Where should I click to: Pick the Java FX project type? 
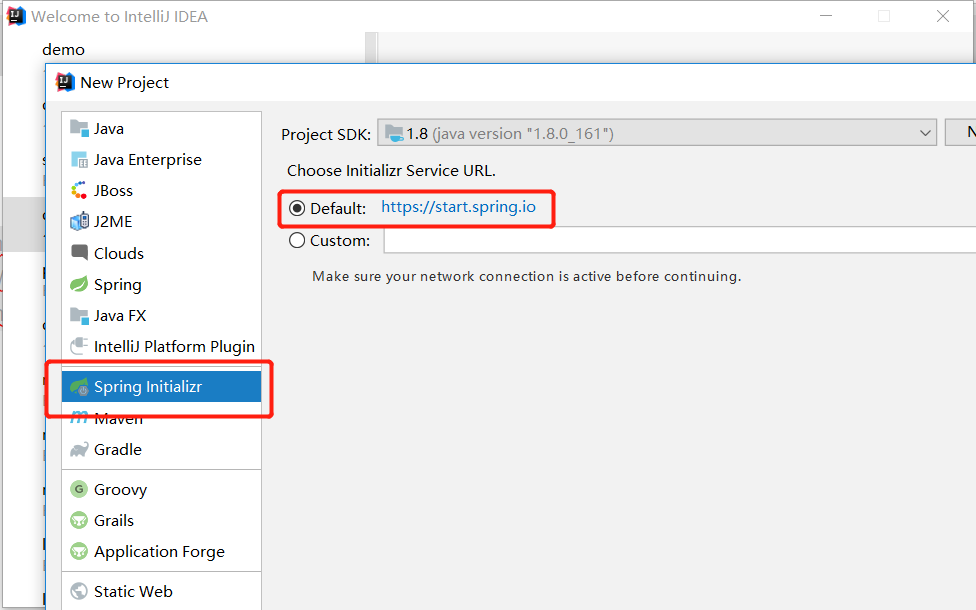click(x=161, y=316)
